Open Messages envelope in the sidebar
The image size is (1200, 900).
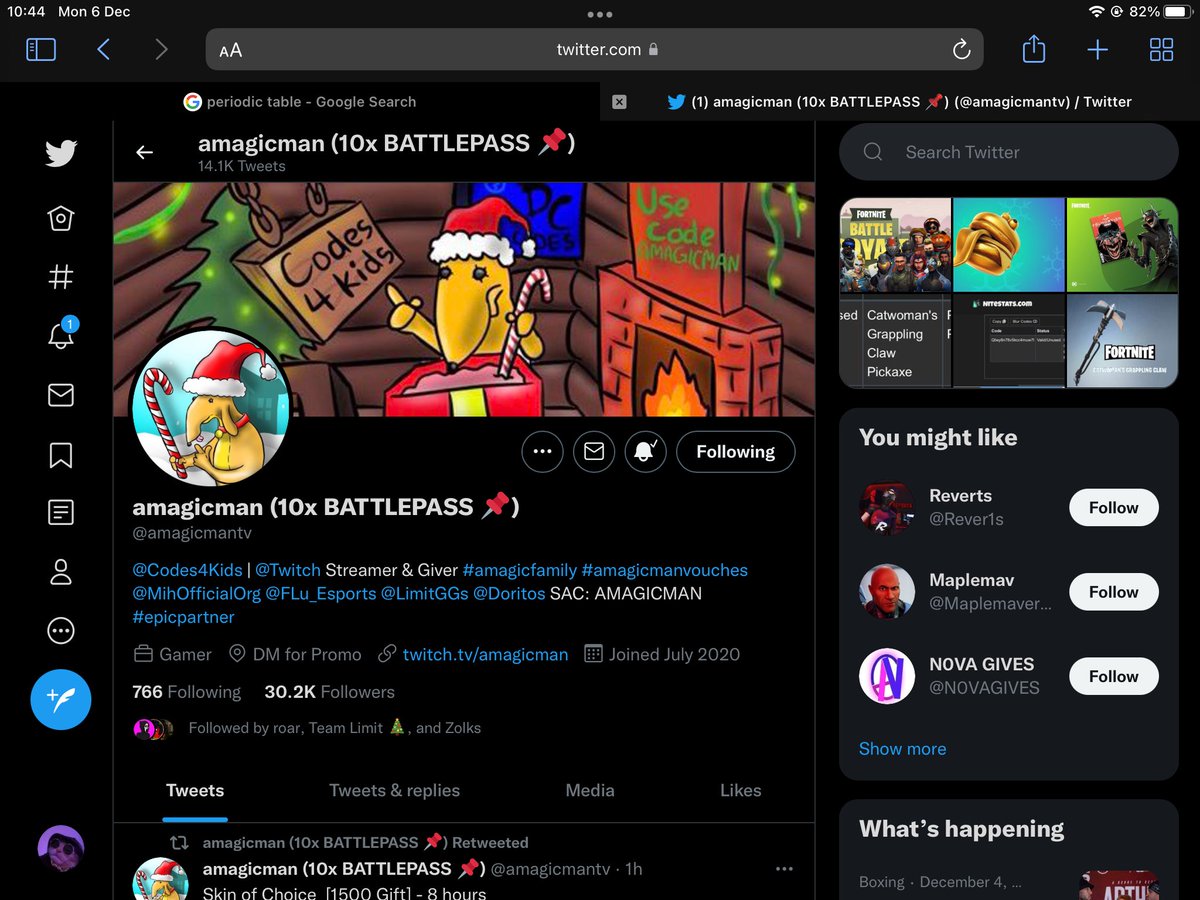pyautogui.click(x=61, y=396)
